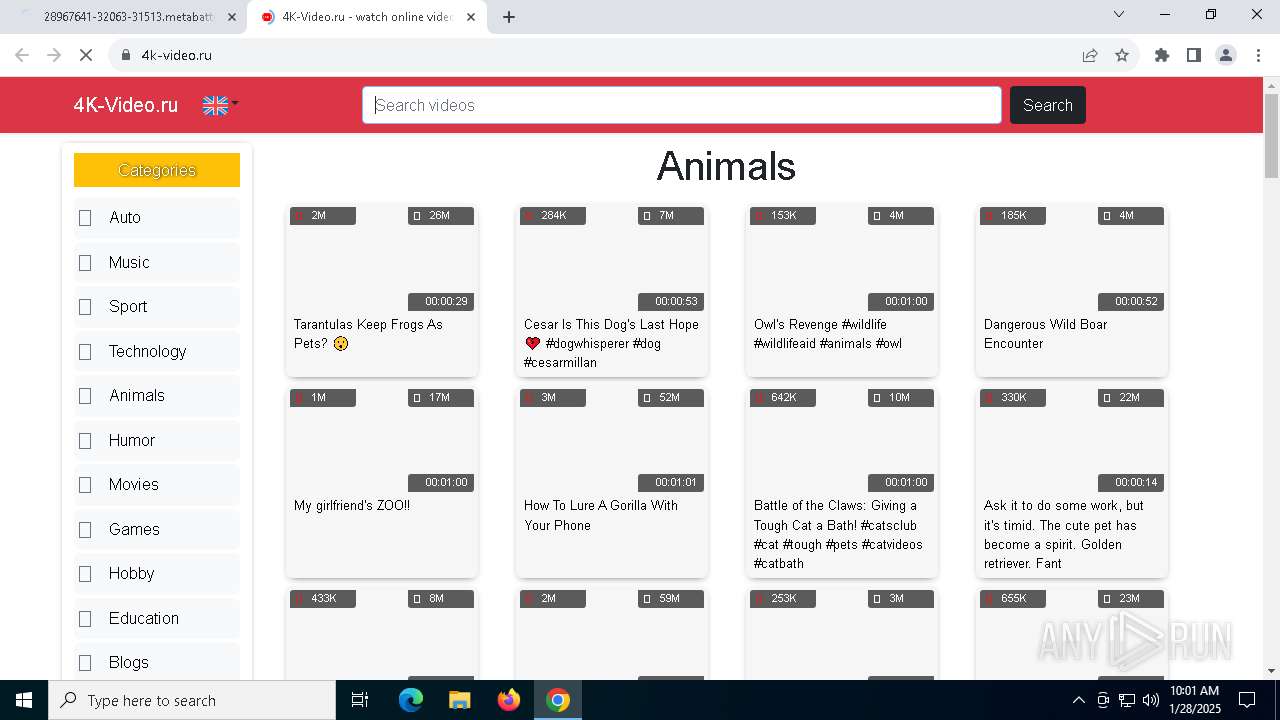The width and height of the screenshot is (1280, 720).
Task: Open the notification center icon
Action: [x=1247, y=700]
